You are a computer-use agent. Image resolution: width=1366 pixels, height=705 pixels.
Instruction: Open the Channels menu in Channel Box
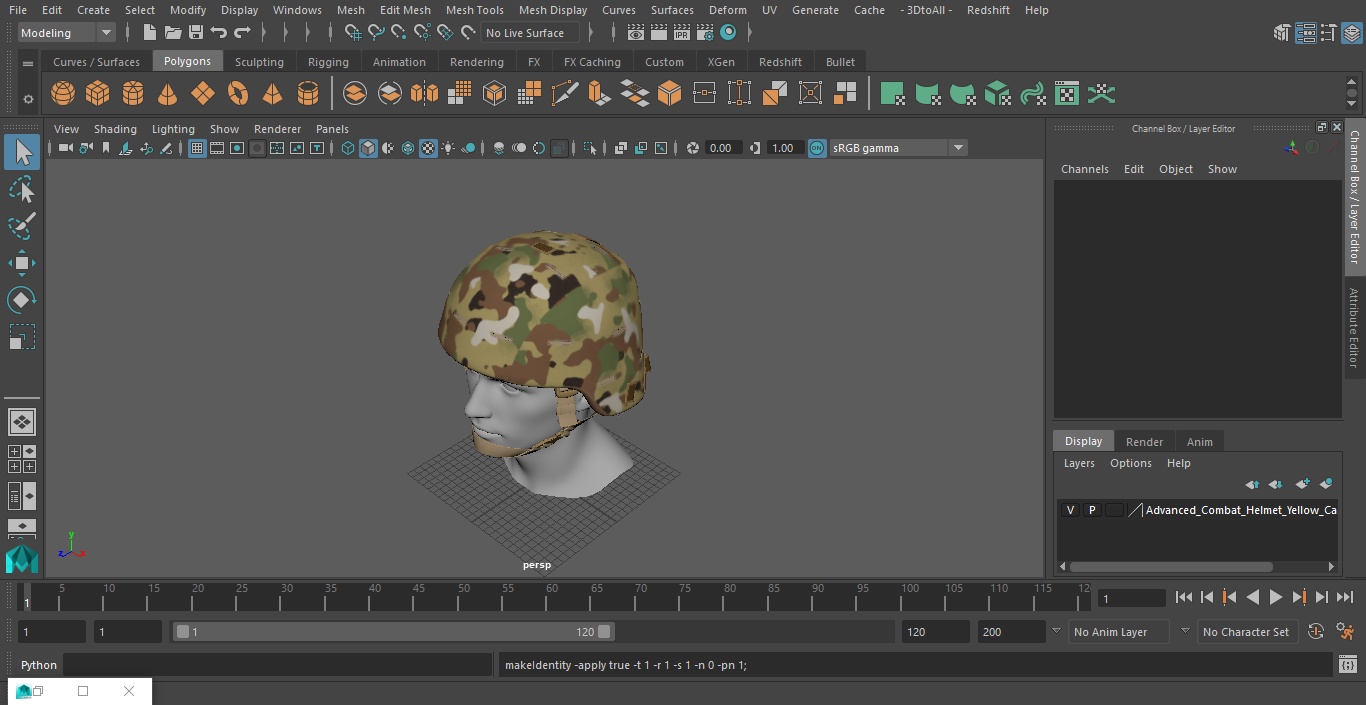point(1084,169)
